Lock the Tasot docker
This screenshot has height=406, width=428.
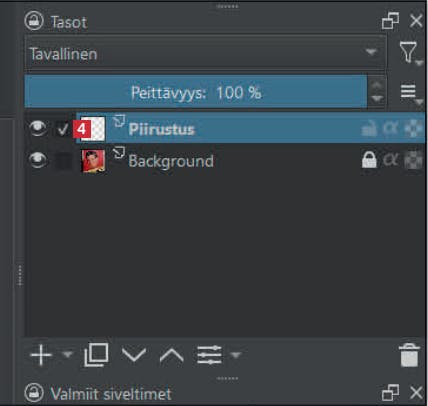34,21
